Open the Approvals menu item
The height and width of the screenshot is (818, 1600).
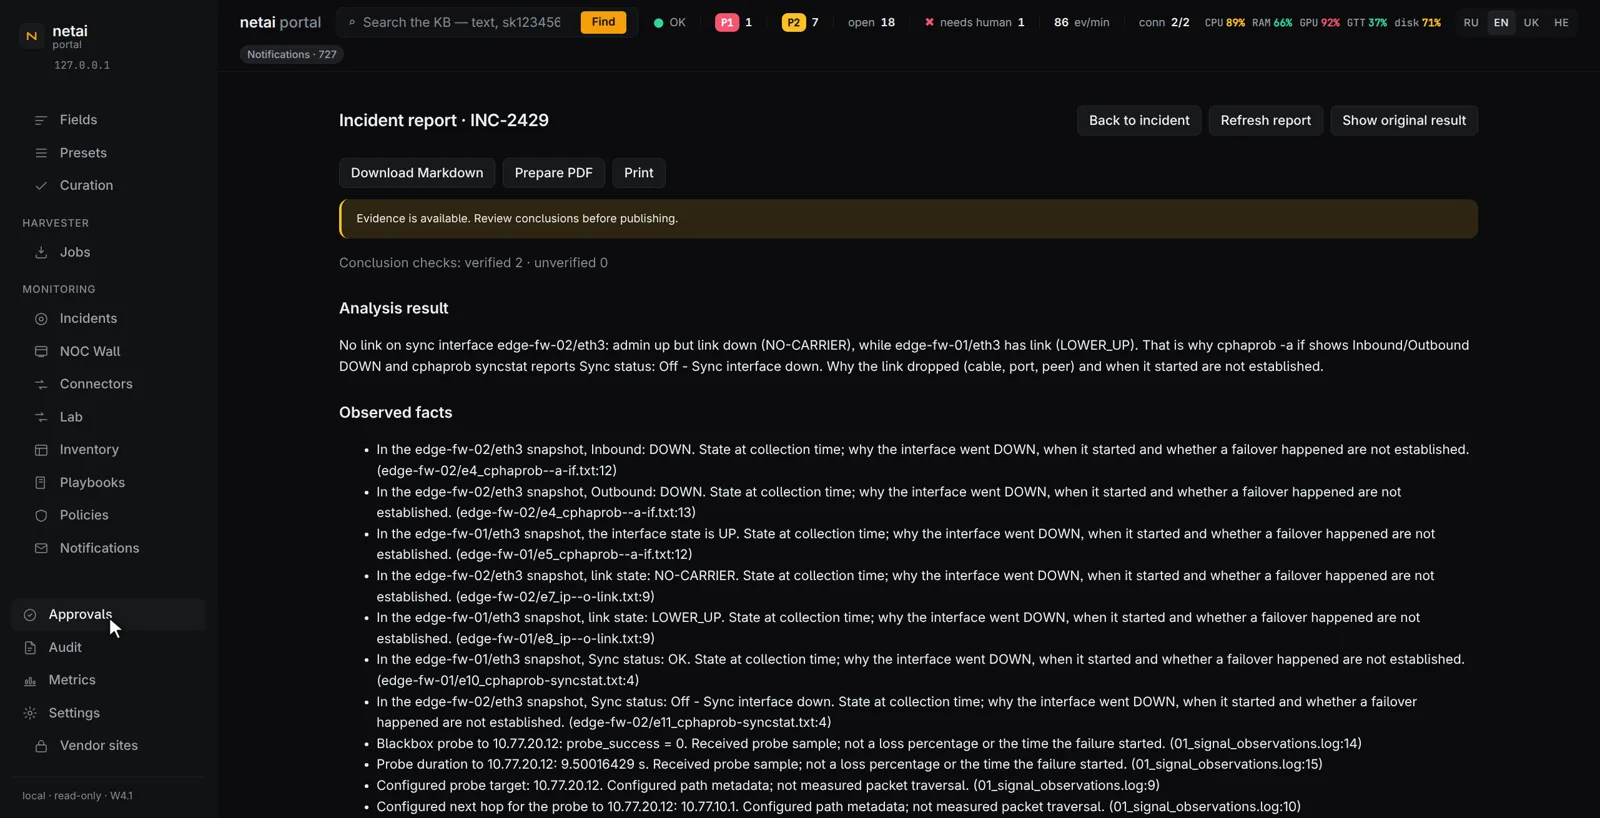(x=108, y=614)
